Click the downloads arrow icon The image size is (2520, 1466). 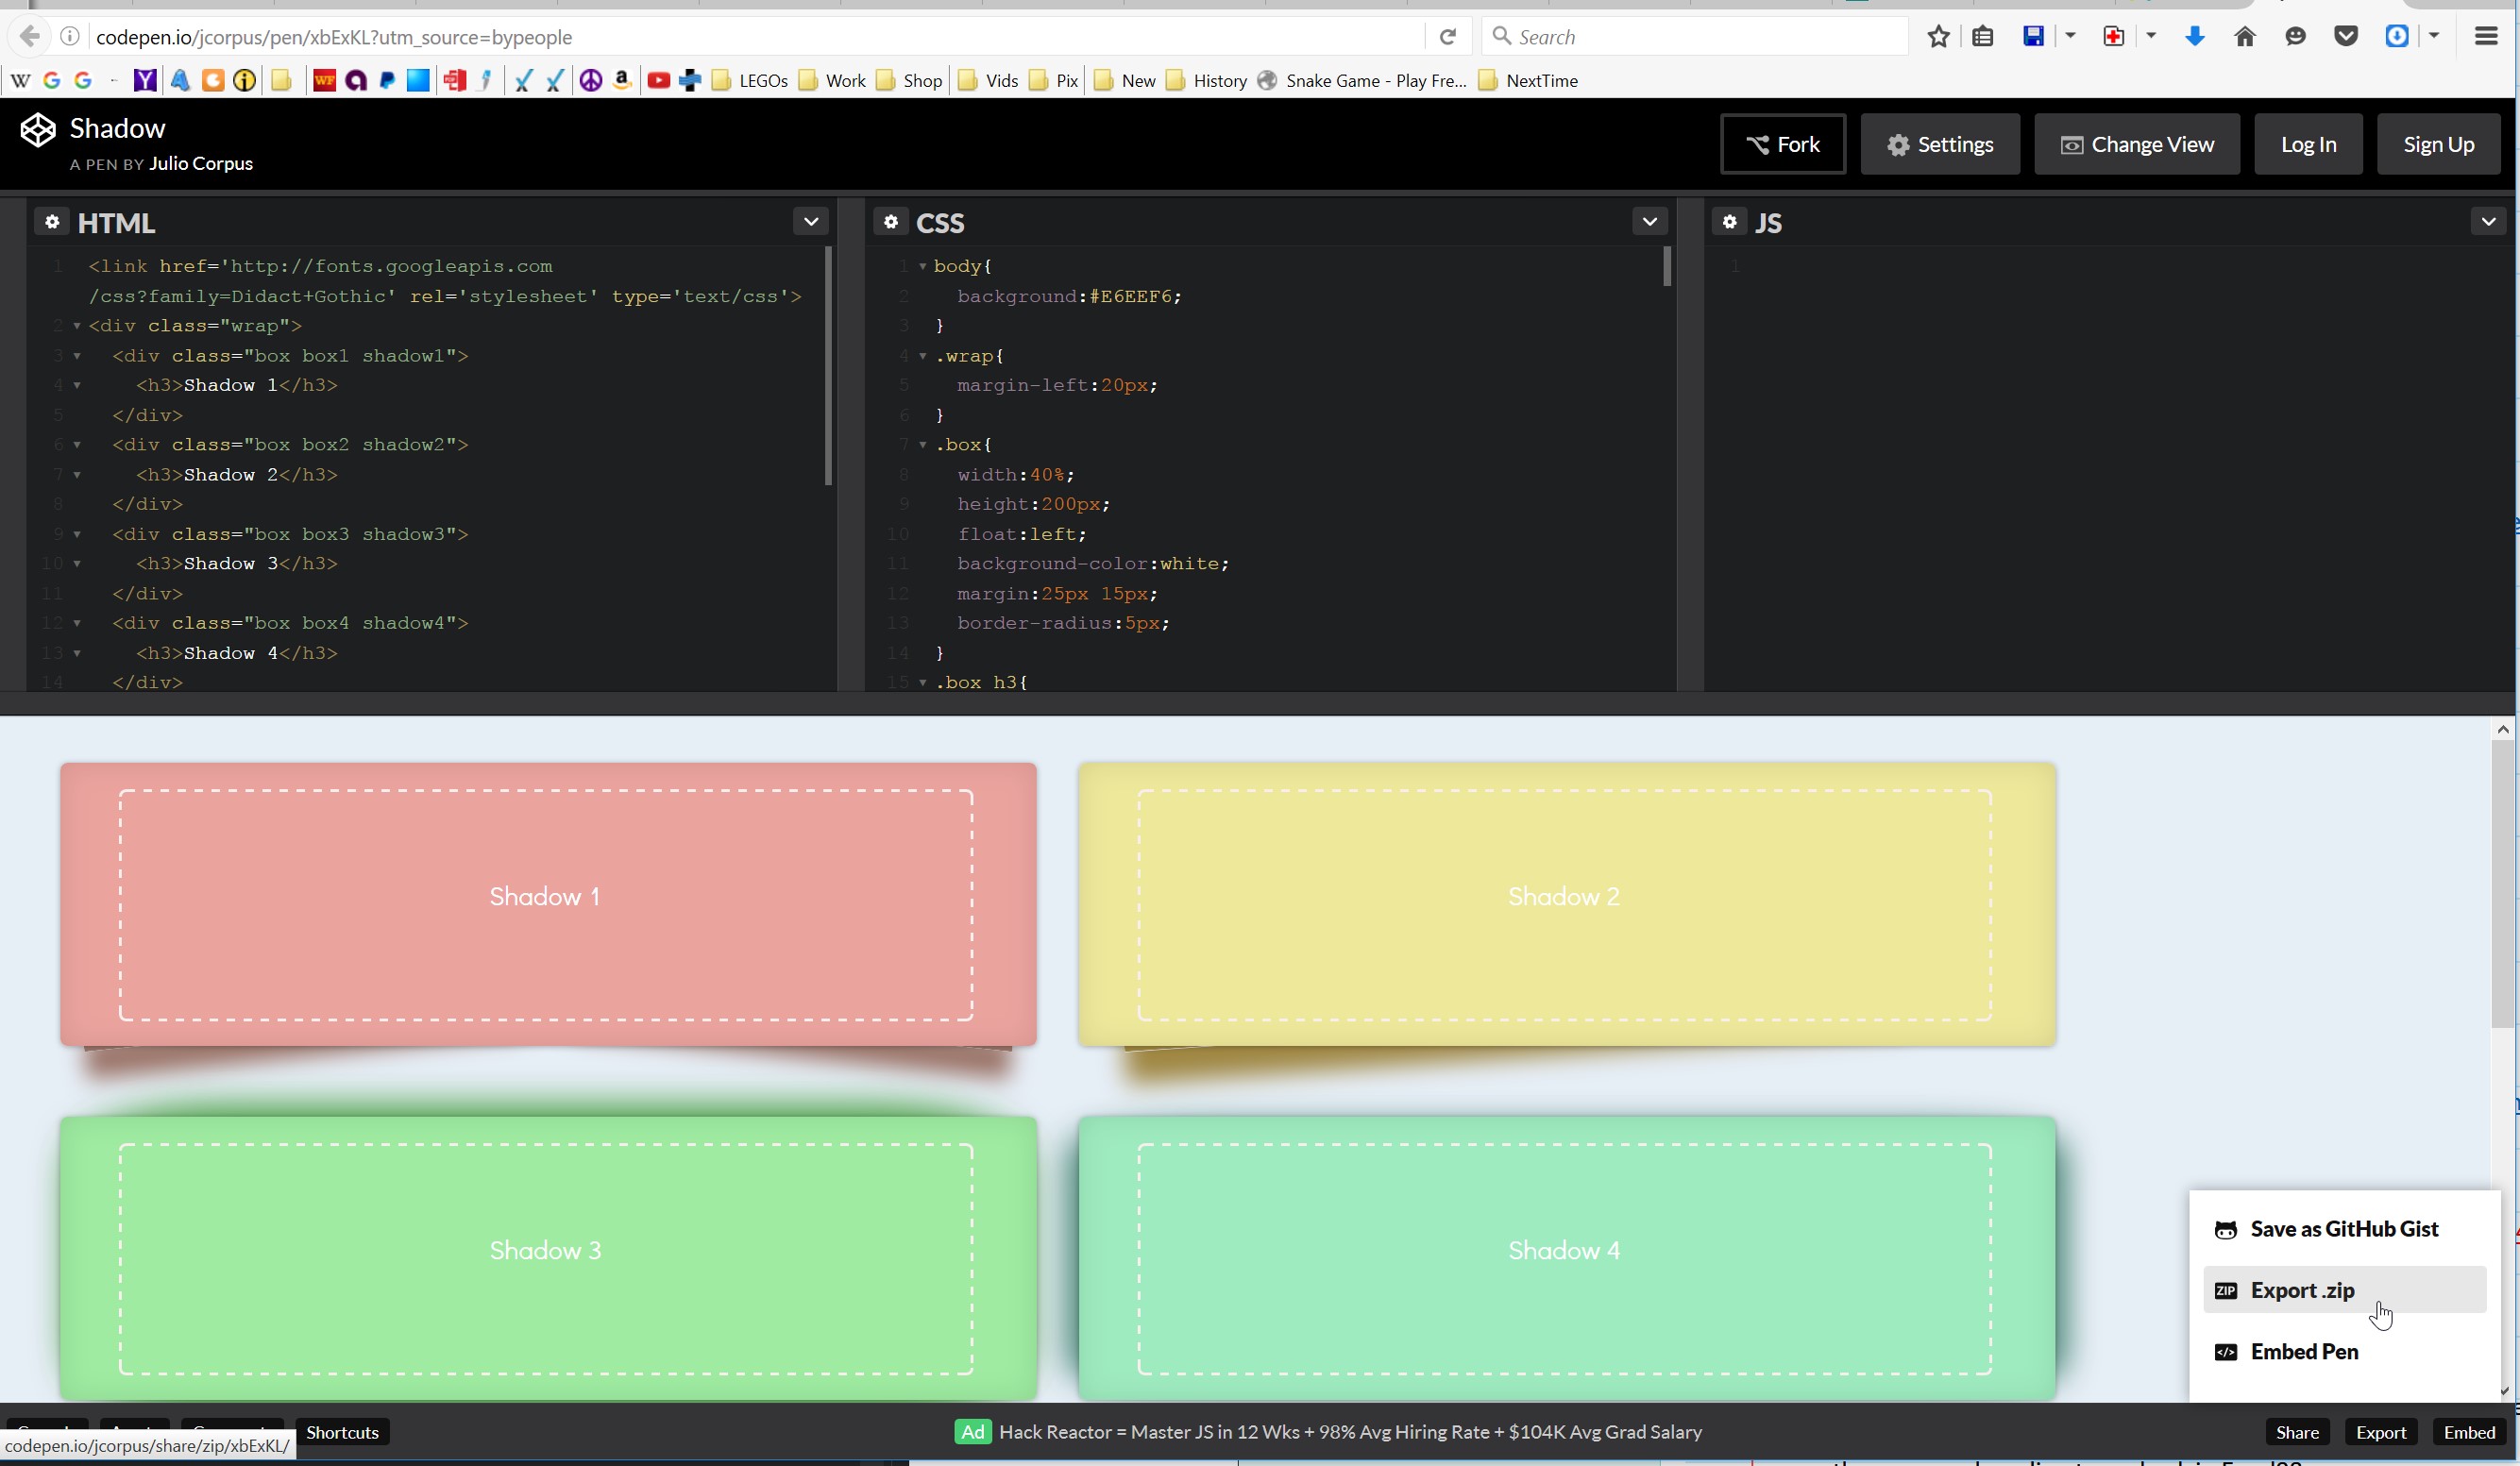click(2194, 37)
